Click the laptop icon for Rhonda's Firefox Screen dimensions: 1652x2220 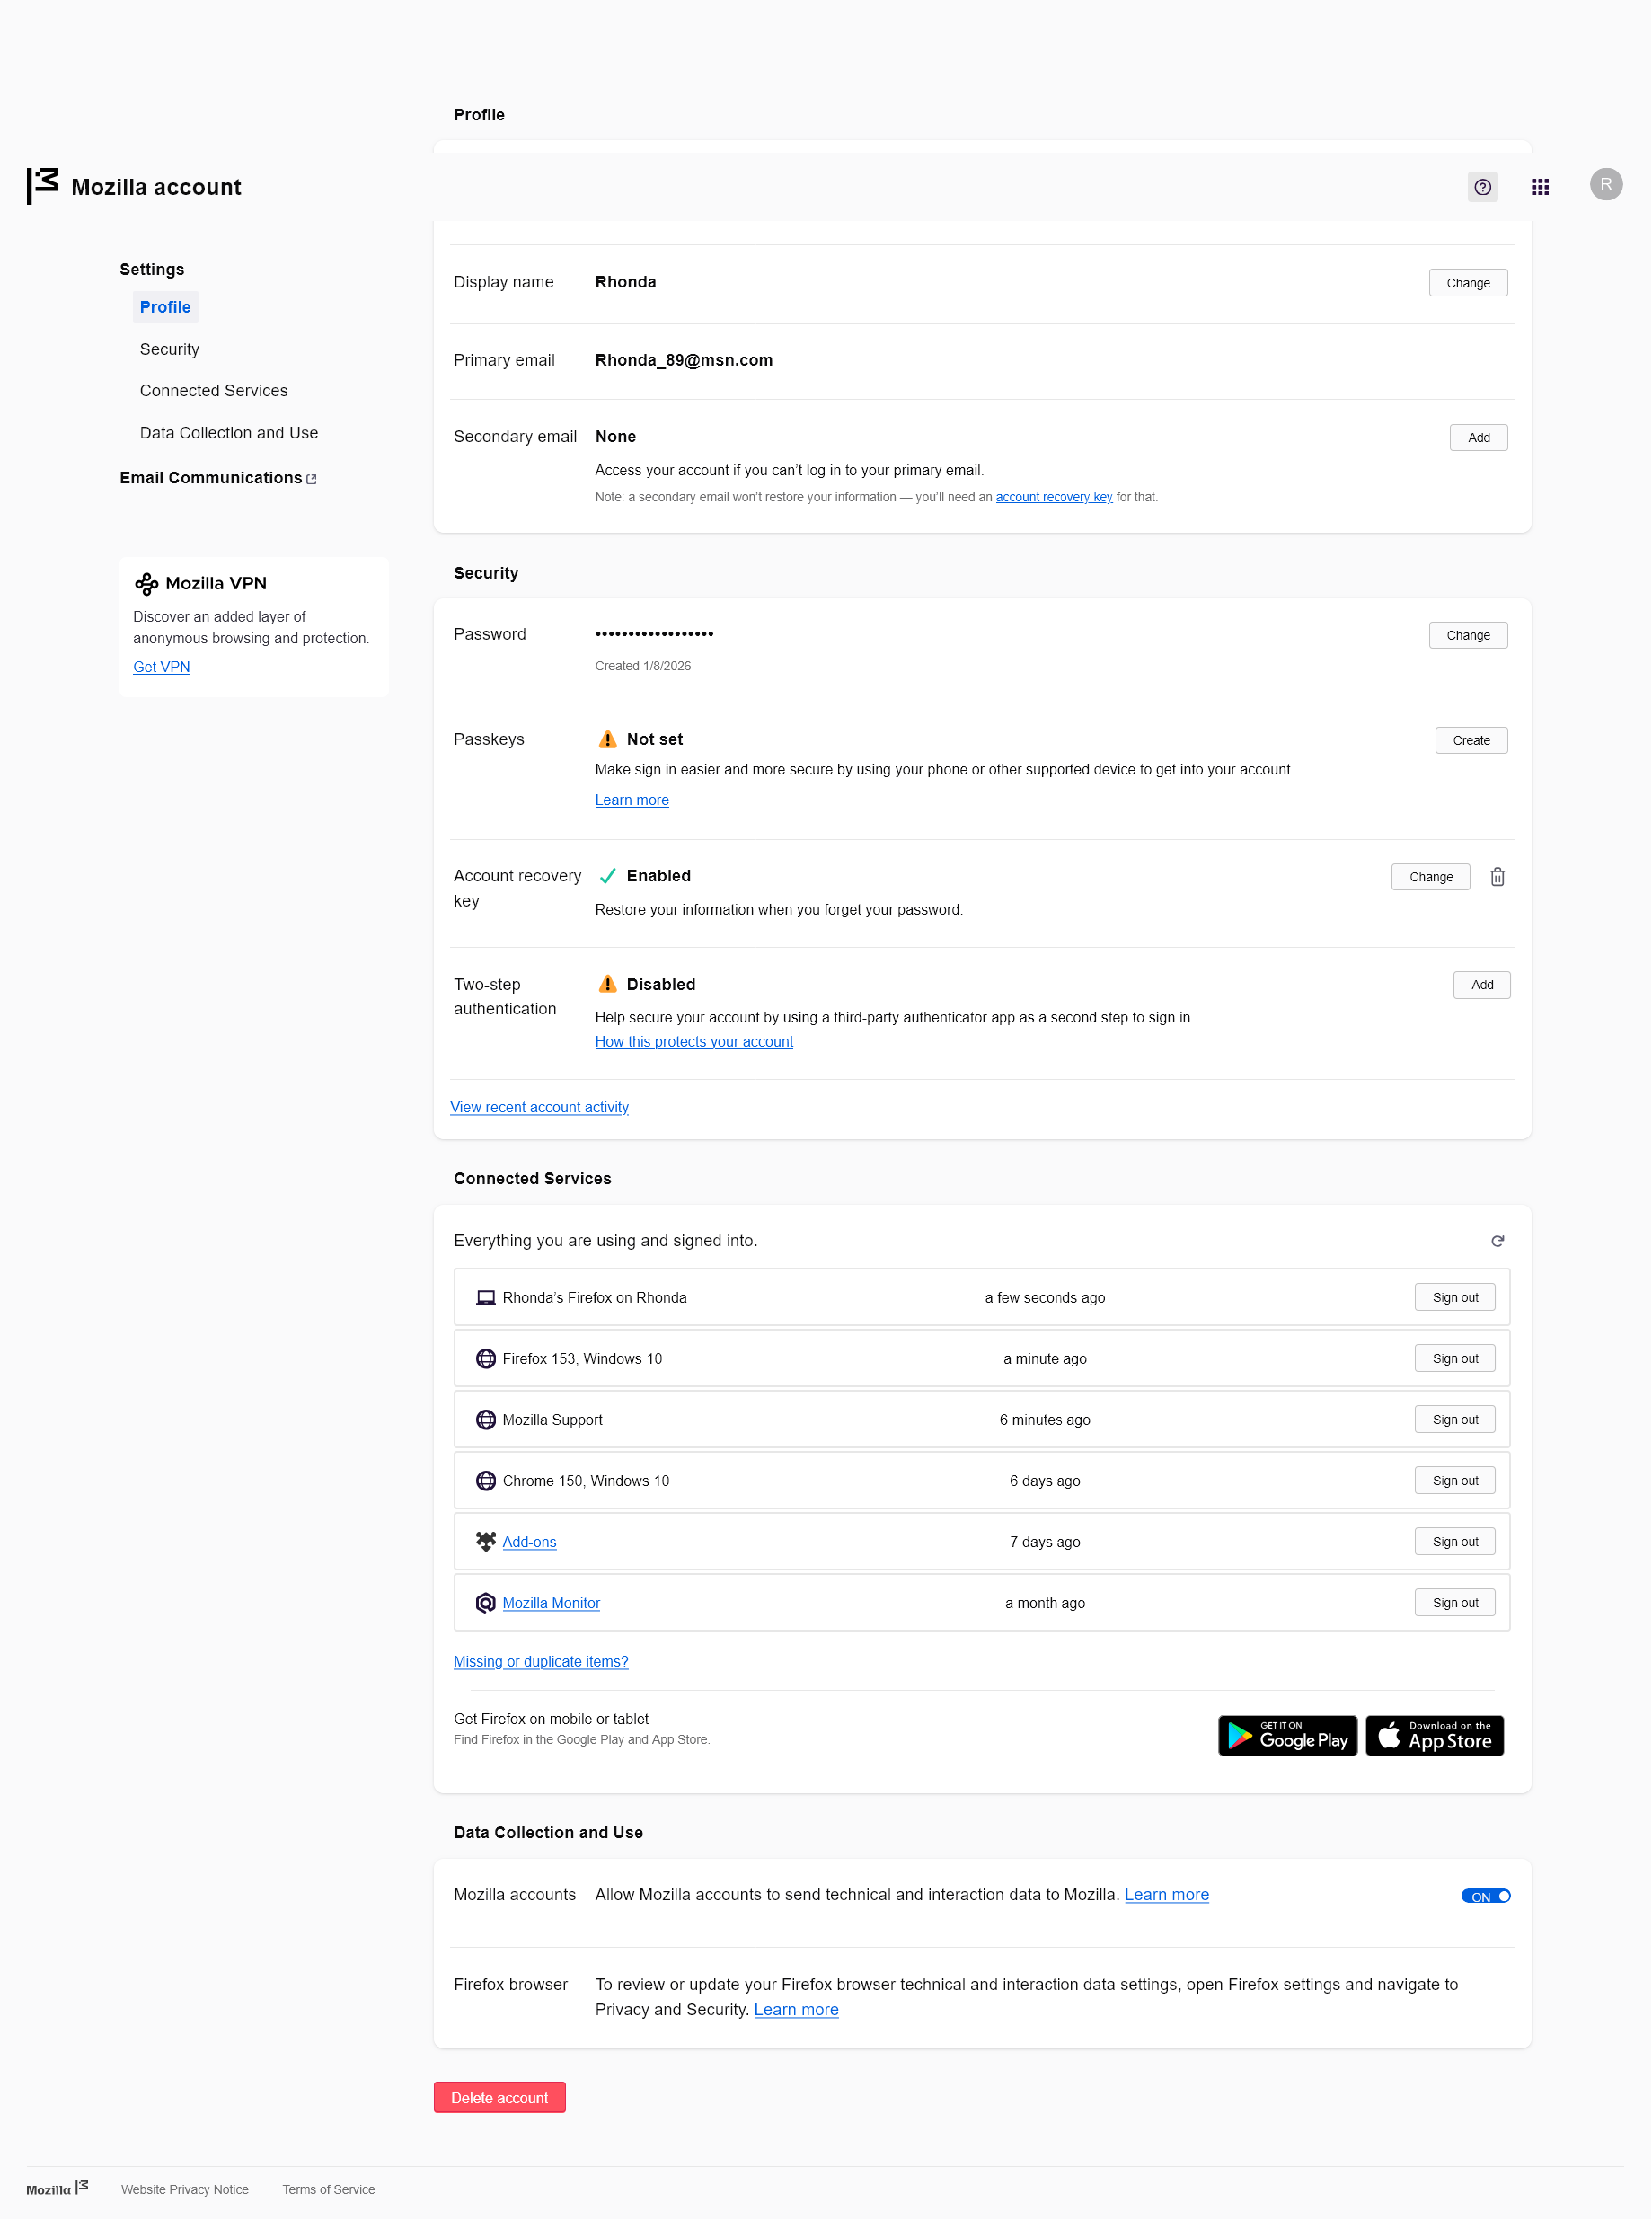point(485,1298)
